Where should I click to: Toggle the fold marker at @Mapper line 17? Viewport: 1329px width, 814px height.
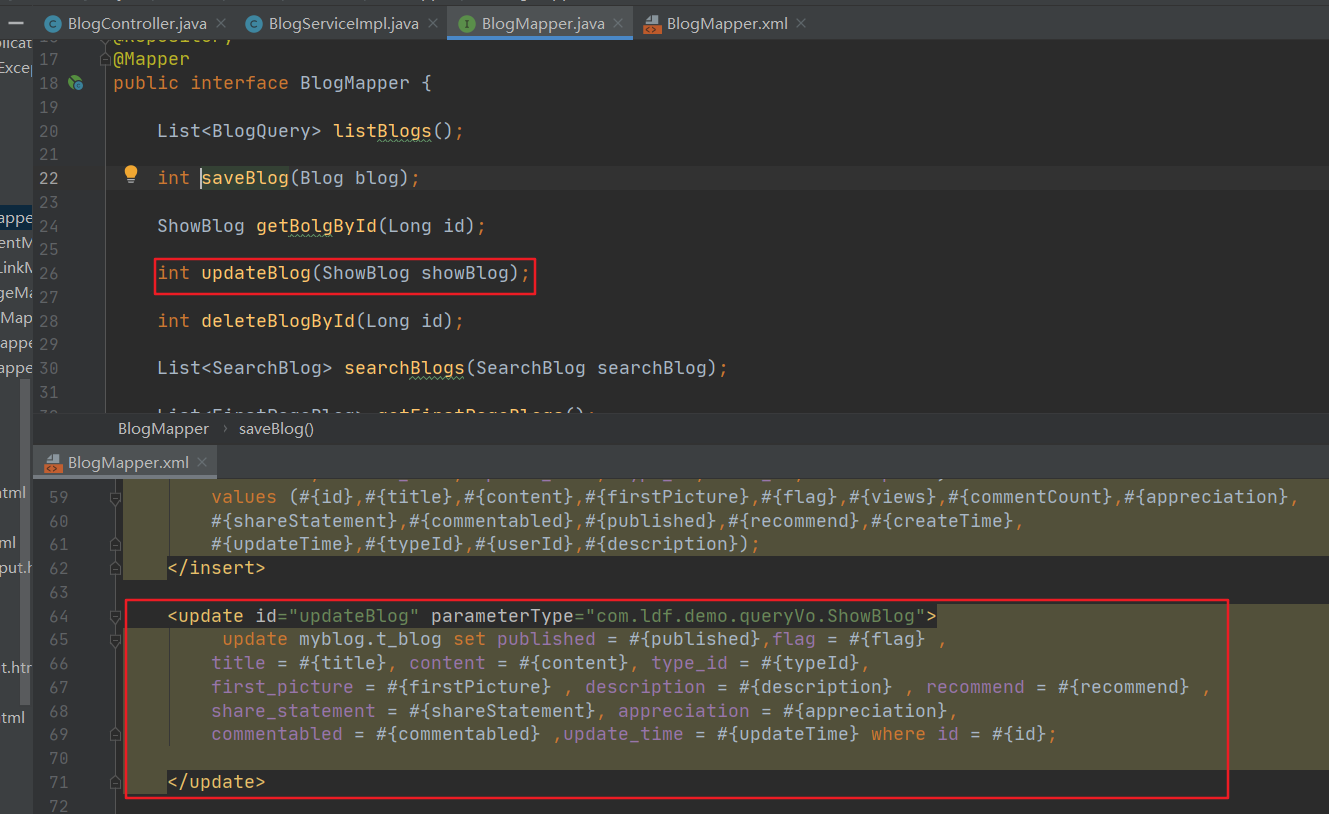[x=105, y=59]
